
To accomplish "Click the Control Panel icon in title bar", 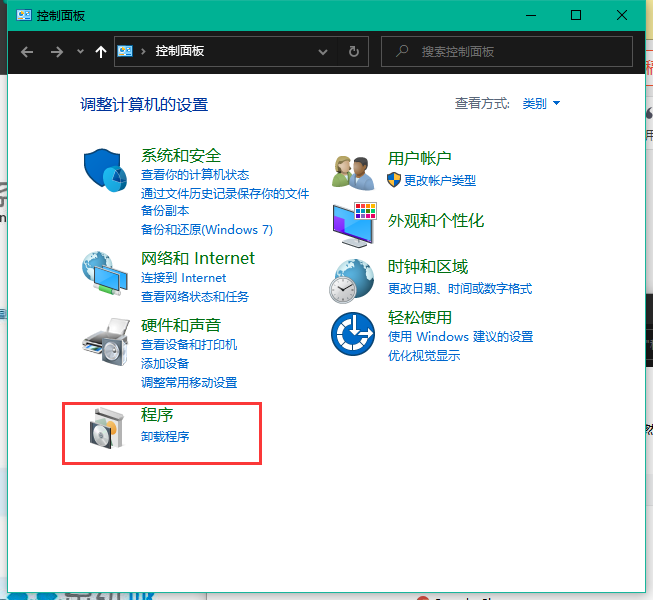I will (24, 15).
